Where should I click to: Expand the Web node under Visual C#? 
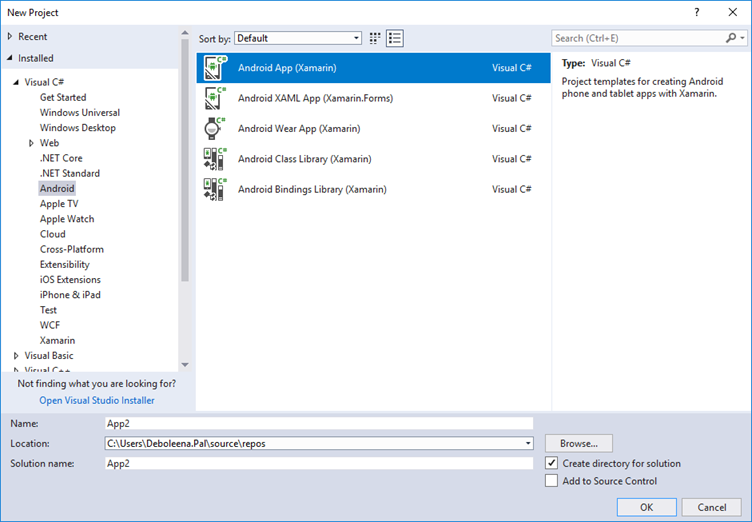[31, 143]
